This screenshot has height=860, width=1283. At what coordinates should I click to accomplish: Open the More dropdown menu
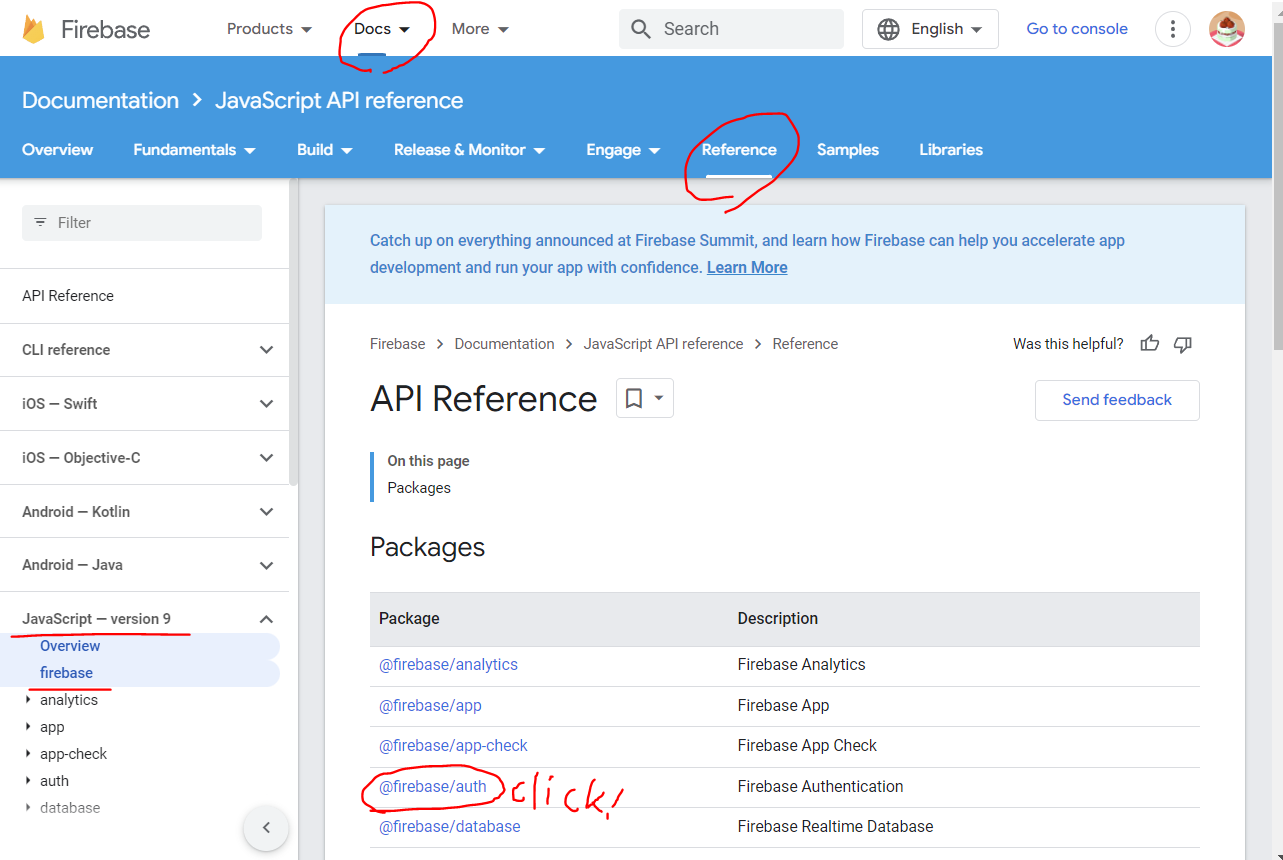pyautogui.click(x=480, y=29)
